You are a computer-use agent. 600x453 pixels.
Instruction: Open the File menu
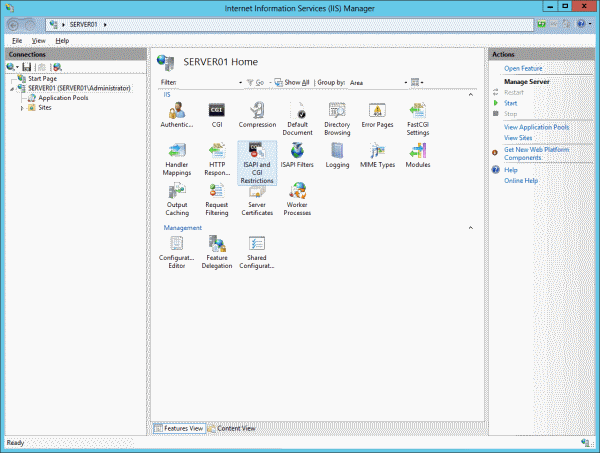[x=17, y=41]
